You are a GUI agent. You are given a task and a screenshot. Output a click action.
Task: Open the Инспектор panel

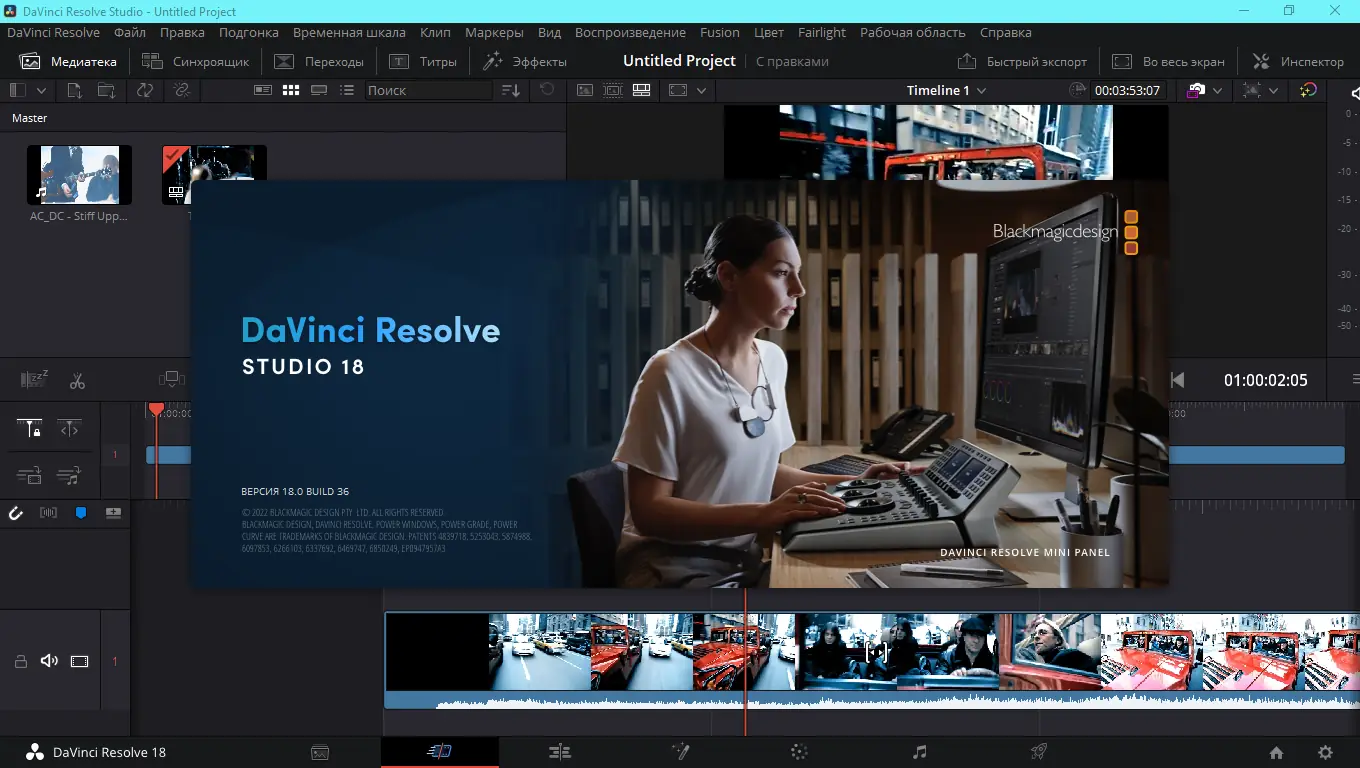(1298, 61)
